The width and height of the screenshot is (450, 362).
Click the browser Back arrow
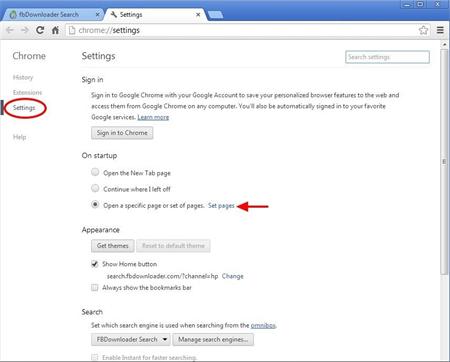10,30
